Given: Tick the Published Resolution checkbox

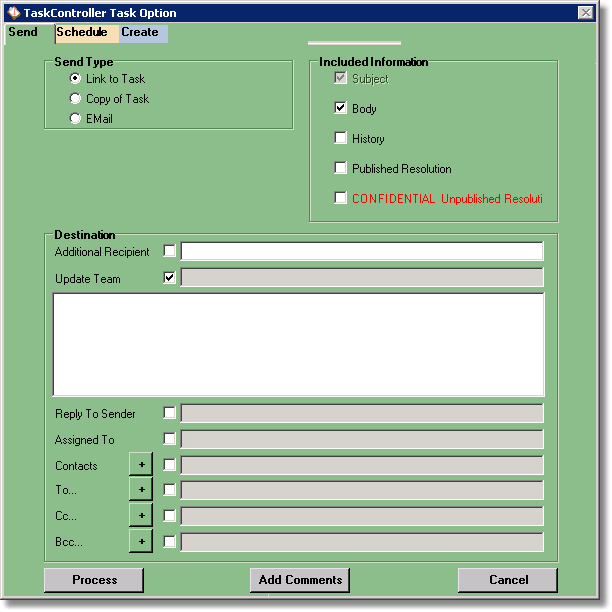Looking at the screenshot, I should coord(341,168).
